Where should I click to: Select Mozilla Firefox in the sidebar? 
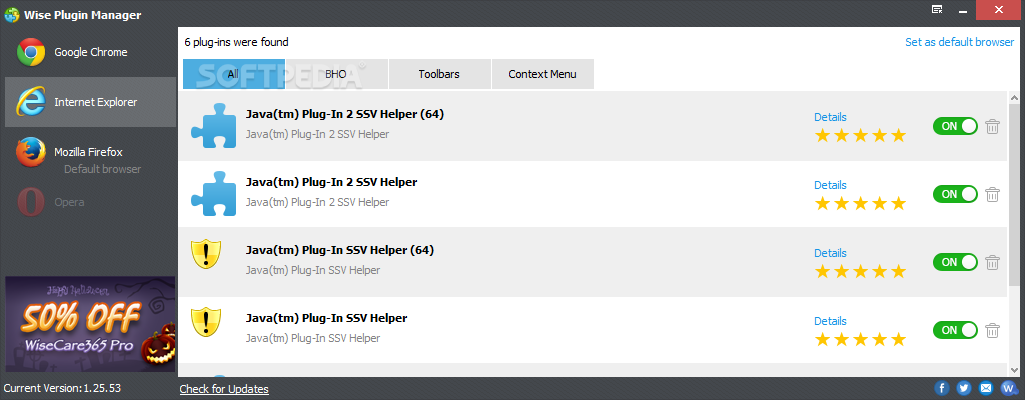[90, 152]
